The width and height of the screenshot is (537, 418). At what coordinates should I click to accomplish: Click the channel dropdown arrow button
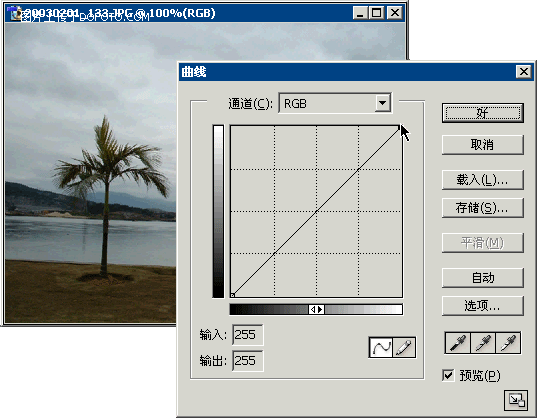383,103
